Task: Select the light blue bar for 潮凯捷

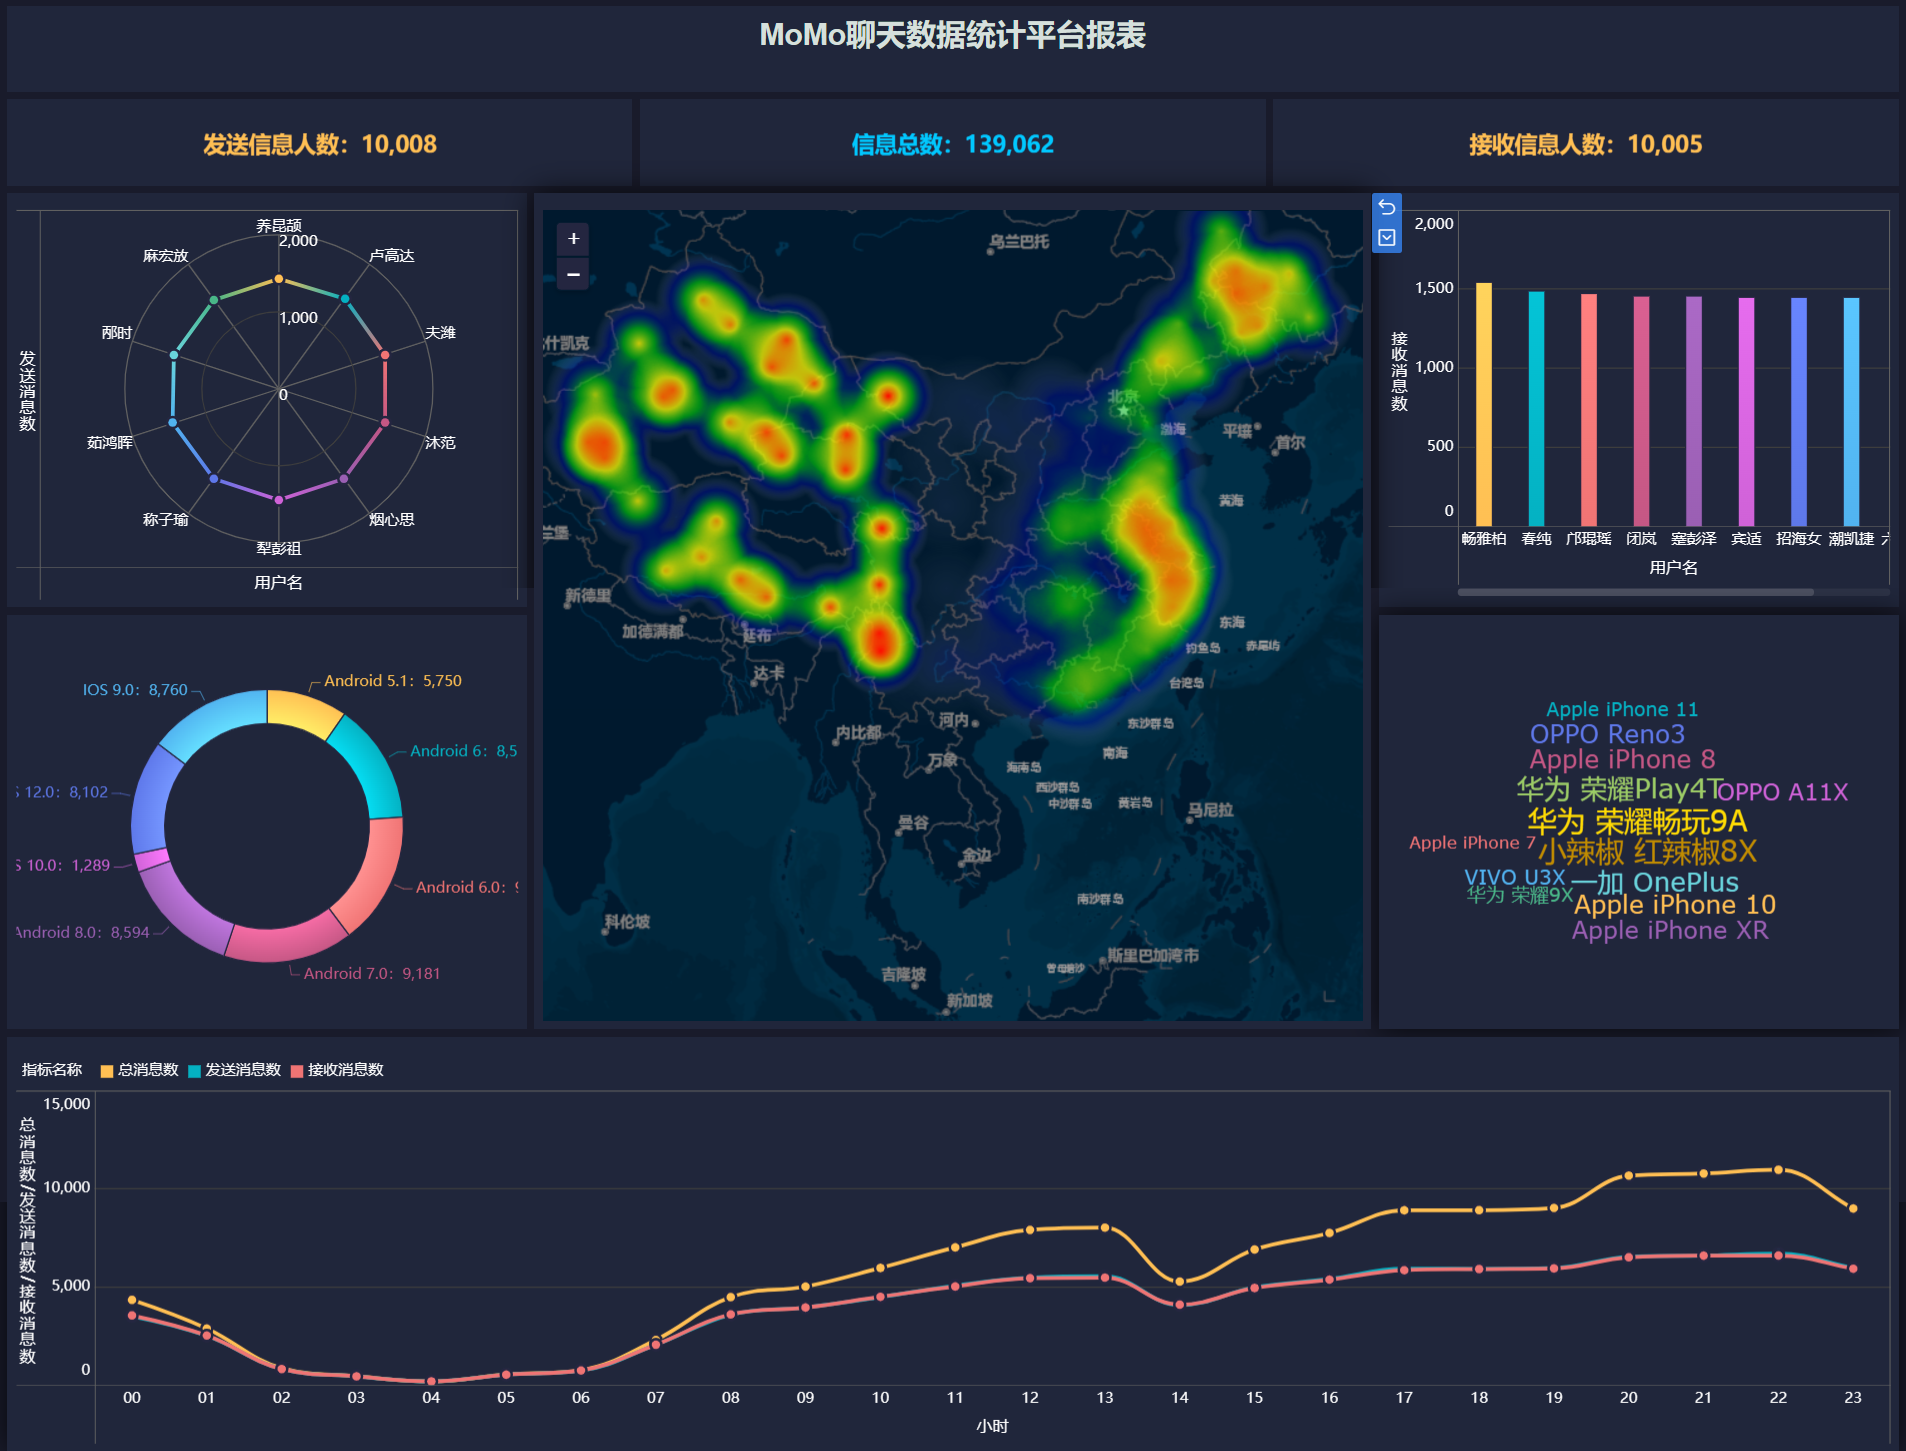Action: [x=1851, y=412]
